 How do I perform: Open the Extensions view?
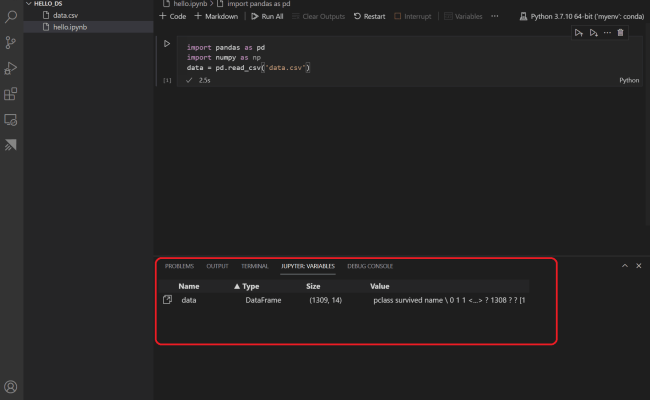tap(11, 94)
